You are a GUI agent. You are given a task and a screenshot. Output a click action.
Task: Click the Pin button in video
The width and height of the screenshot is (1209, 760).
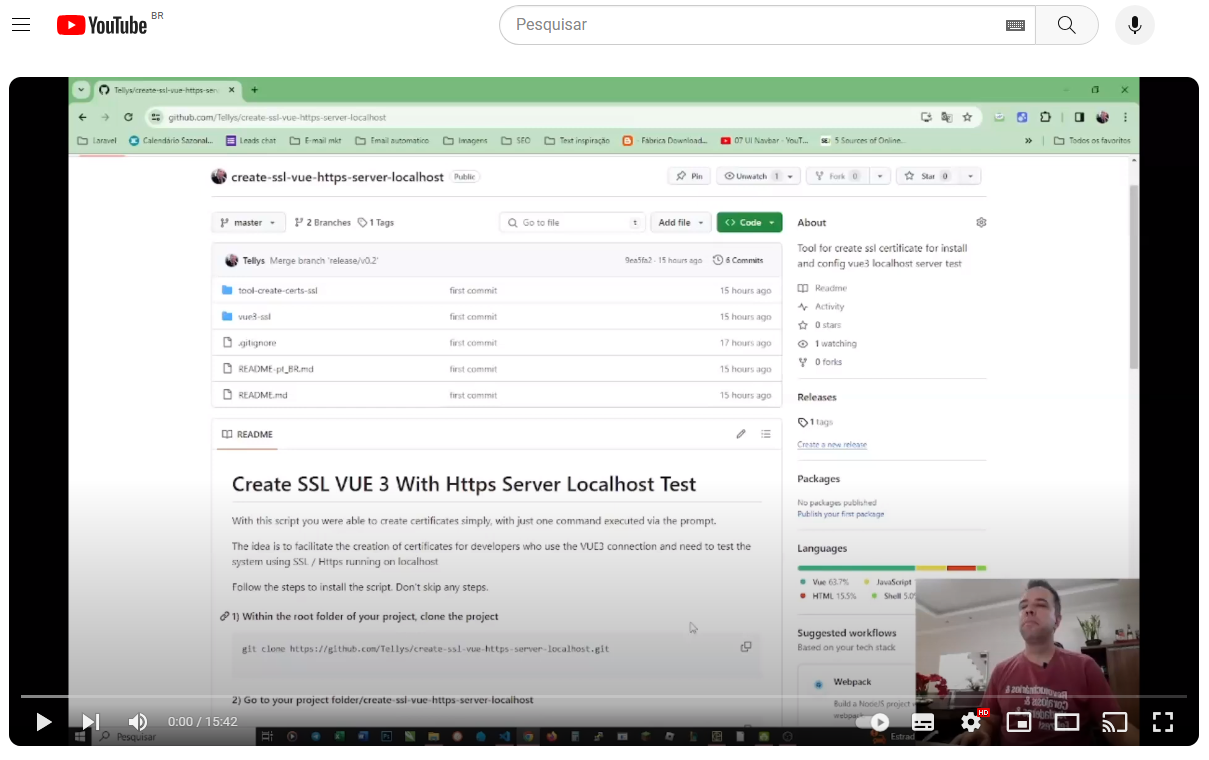[689, 176]
